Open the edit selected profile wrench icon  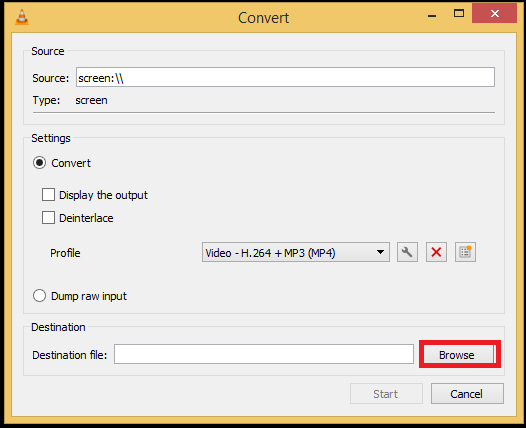(x=407, y=252)
